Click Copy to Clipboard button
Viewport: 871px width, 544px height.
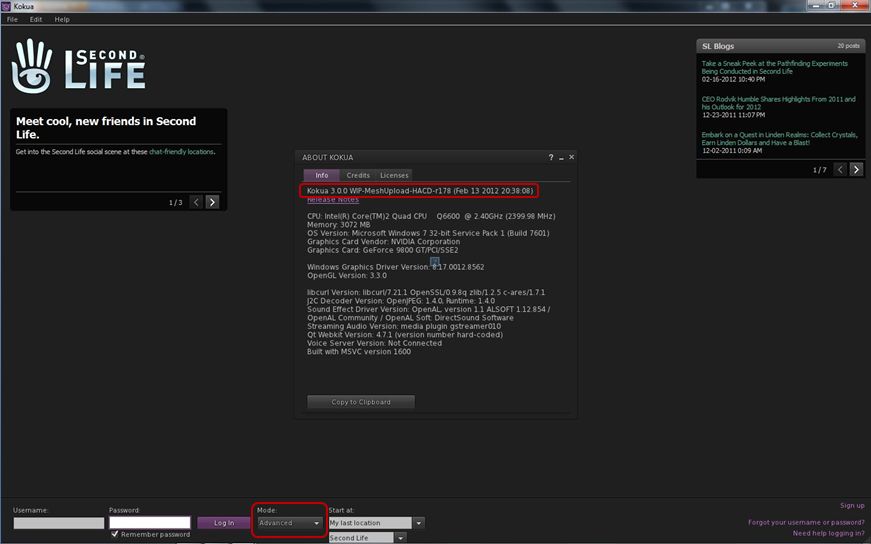pos(360,402)
